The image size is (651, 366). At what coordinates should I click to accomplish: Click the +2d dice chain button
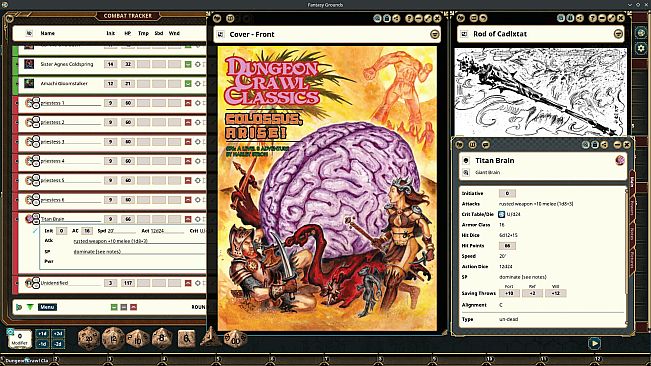click(x=57, y=334)
